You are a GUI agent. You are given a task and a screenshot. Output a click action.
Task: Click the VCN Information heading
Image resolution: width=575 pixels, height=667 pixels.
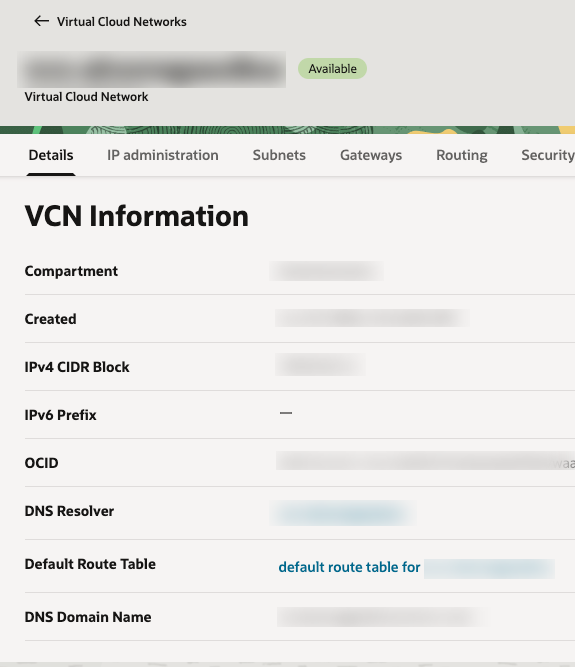[137, 216]
